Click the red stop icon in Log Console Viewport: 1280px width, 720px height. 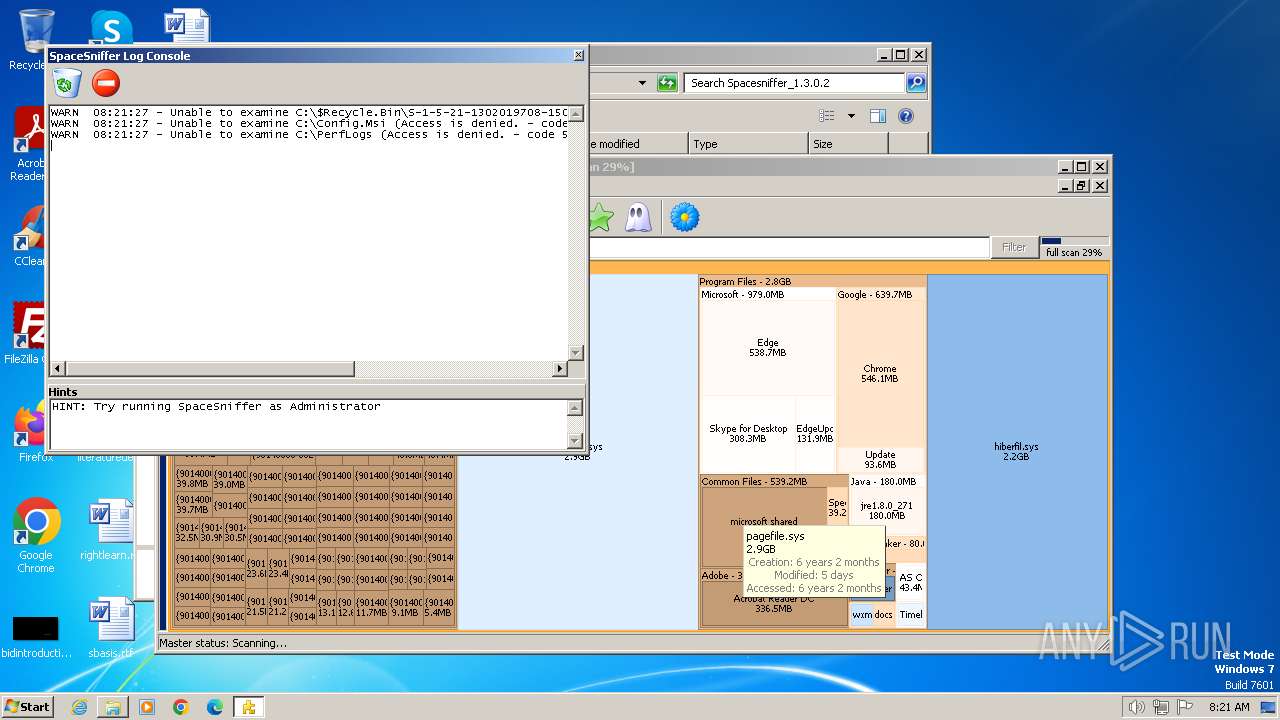pos(106,83)
